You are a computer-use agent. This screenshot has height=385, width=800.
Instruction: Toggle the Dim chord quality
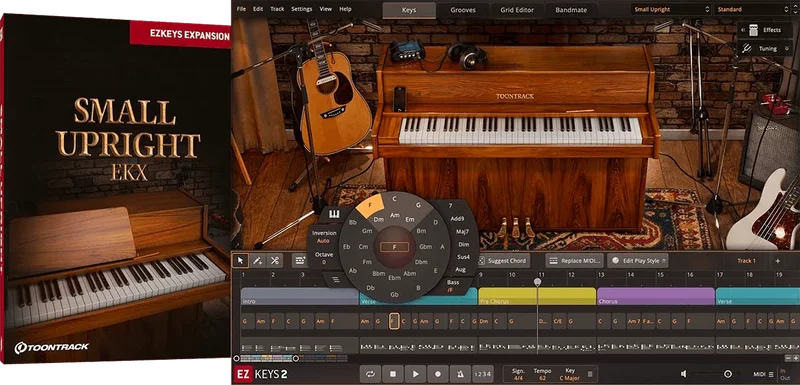(463, 244)
